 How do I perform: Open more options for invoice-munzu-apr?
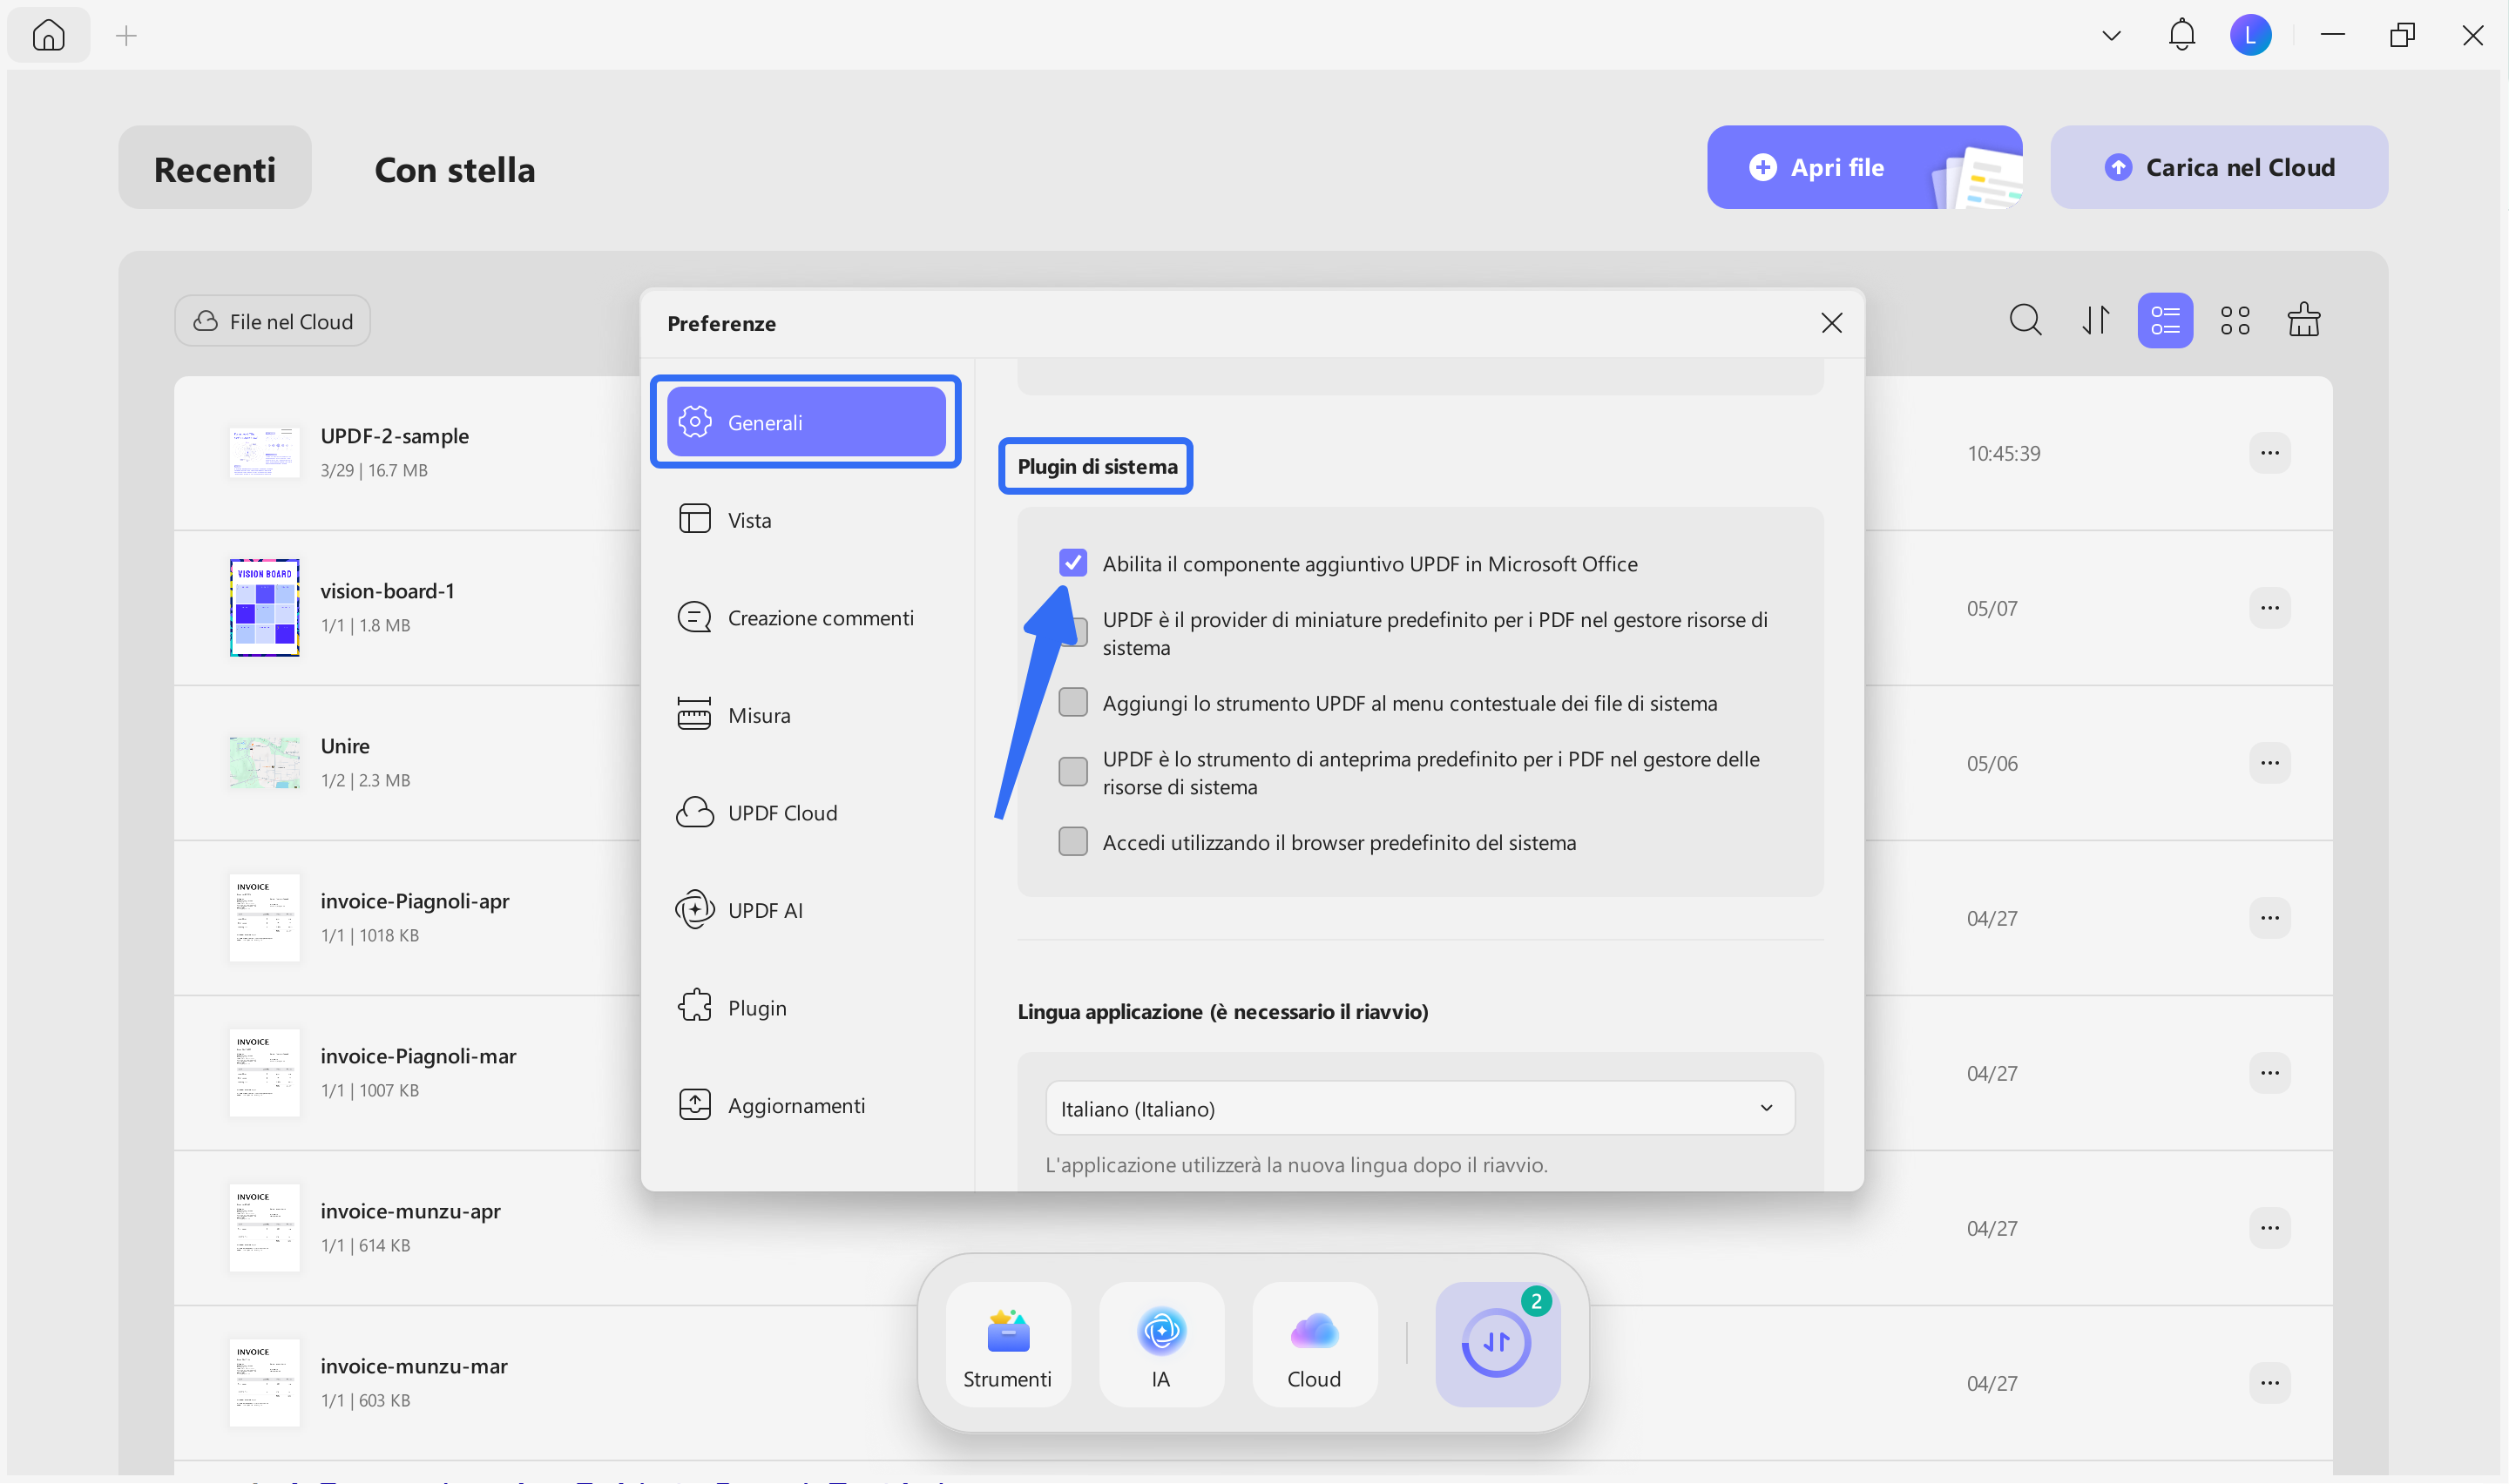coord(2269,1228)
